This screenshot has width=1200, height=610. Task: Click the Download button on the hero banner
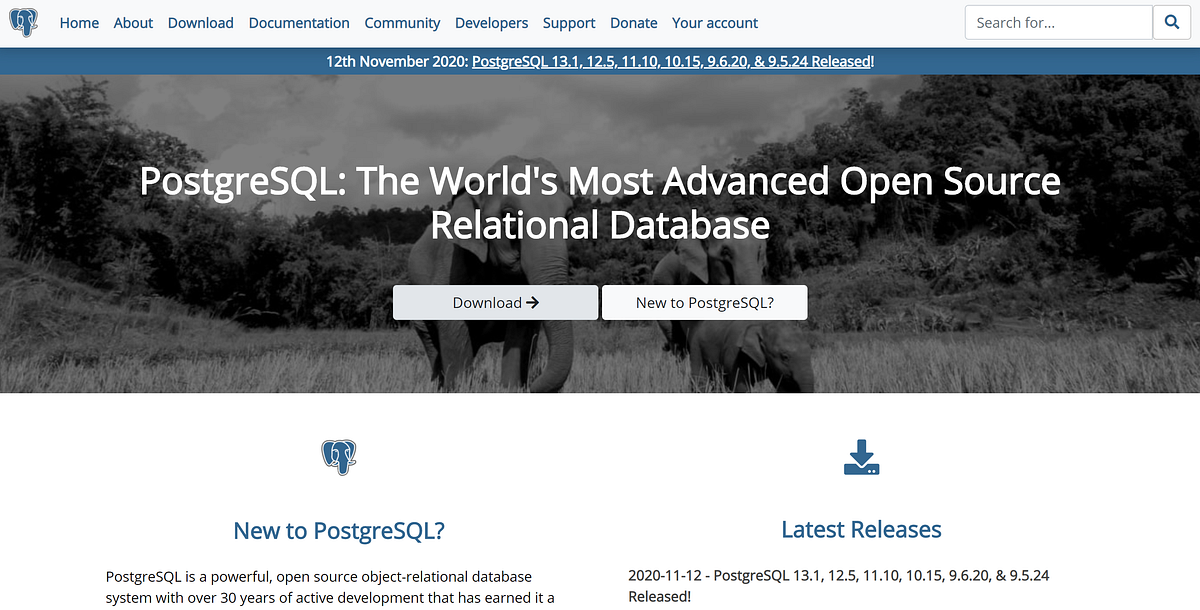point(495,302)
